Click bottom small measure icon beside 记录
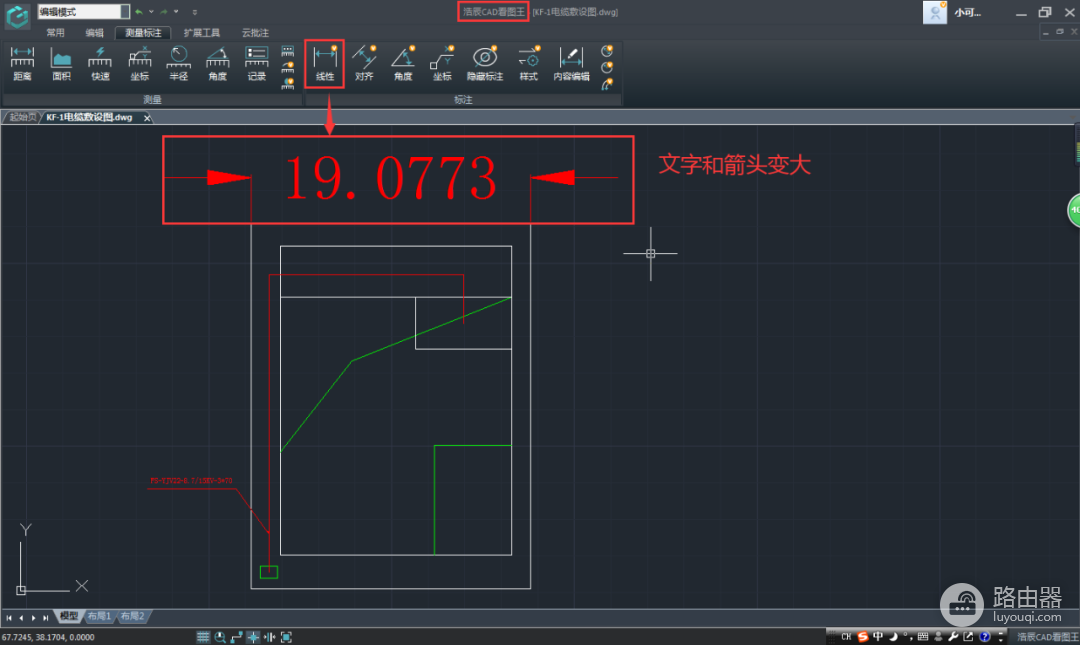 [288, 83]
